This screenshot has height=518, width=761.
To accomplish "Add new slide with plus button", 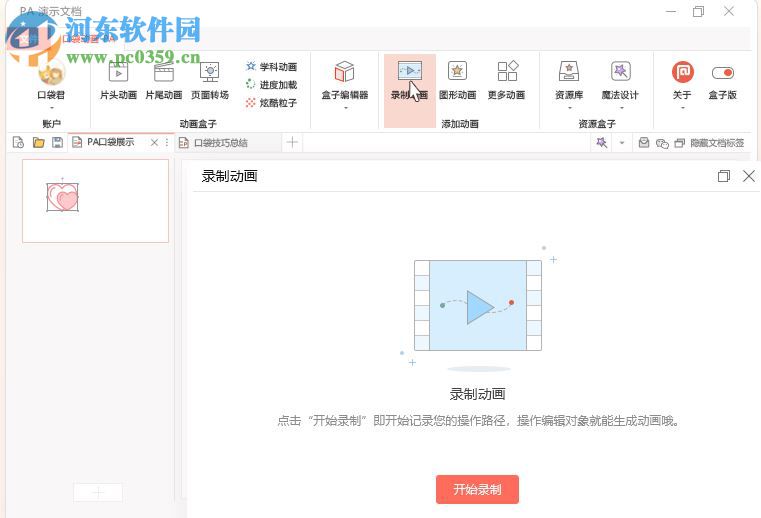I will click(98, 492).
